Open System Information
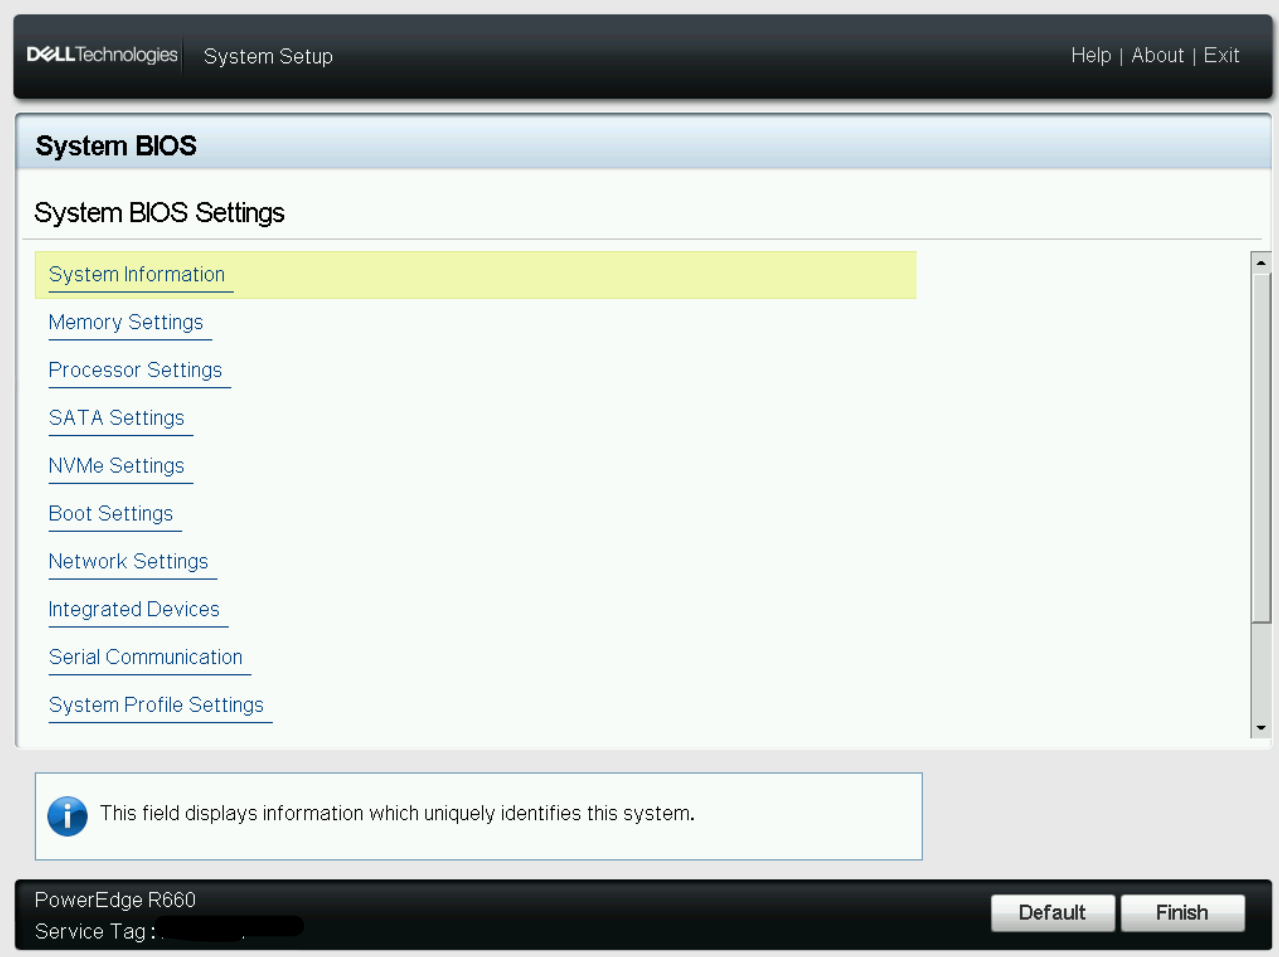 point(137,274)
